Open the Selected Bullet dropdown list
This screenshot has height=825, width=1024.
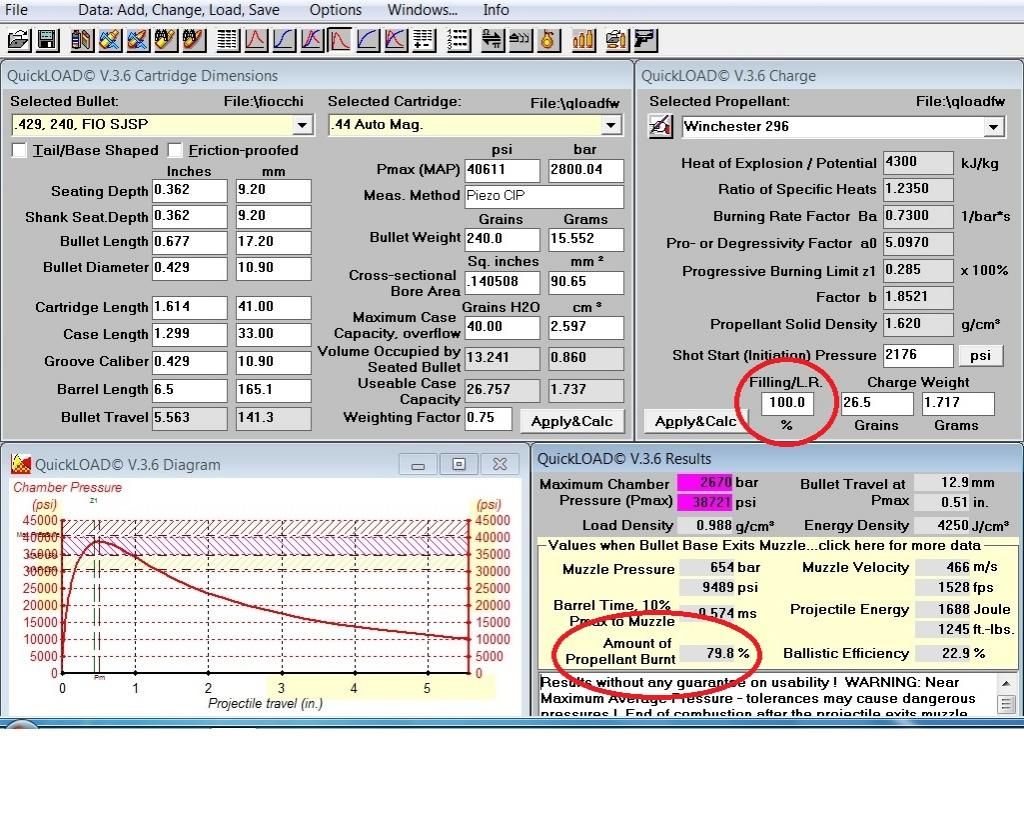(x=302, y=125)
